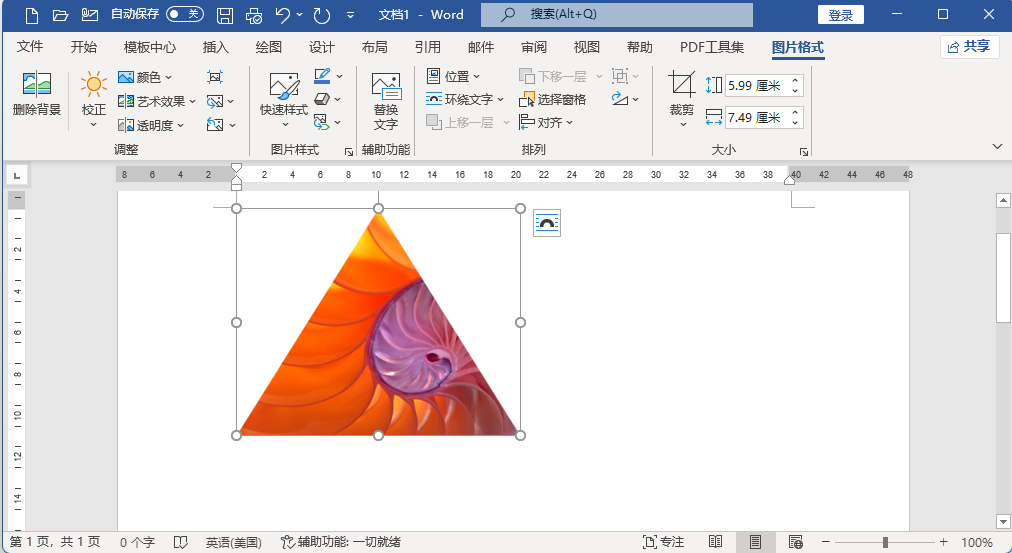This screenshot has width=1012, height=553.
Task: Open the rotate objects dropdown
Action: pyautogui.click(x=625, y=99)
